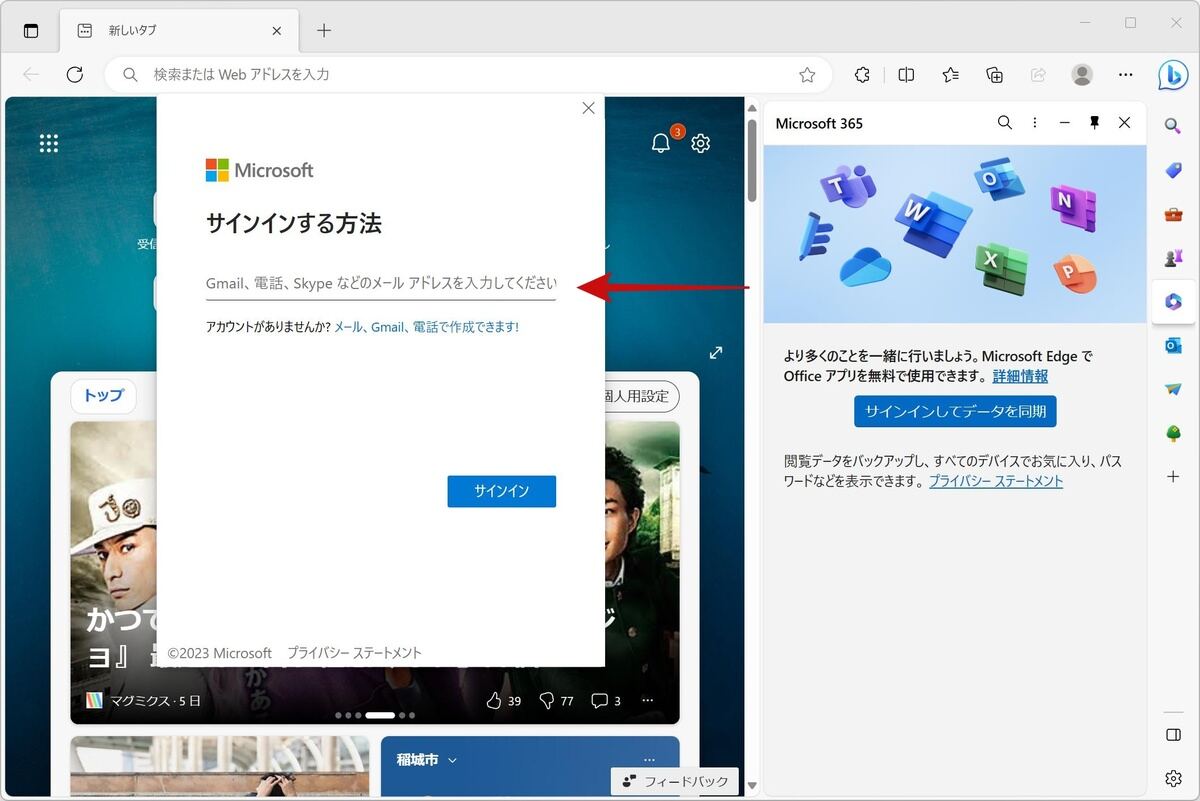Open the tab actions menu icon

pos(31,31)
